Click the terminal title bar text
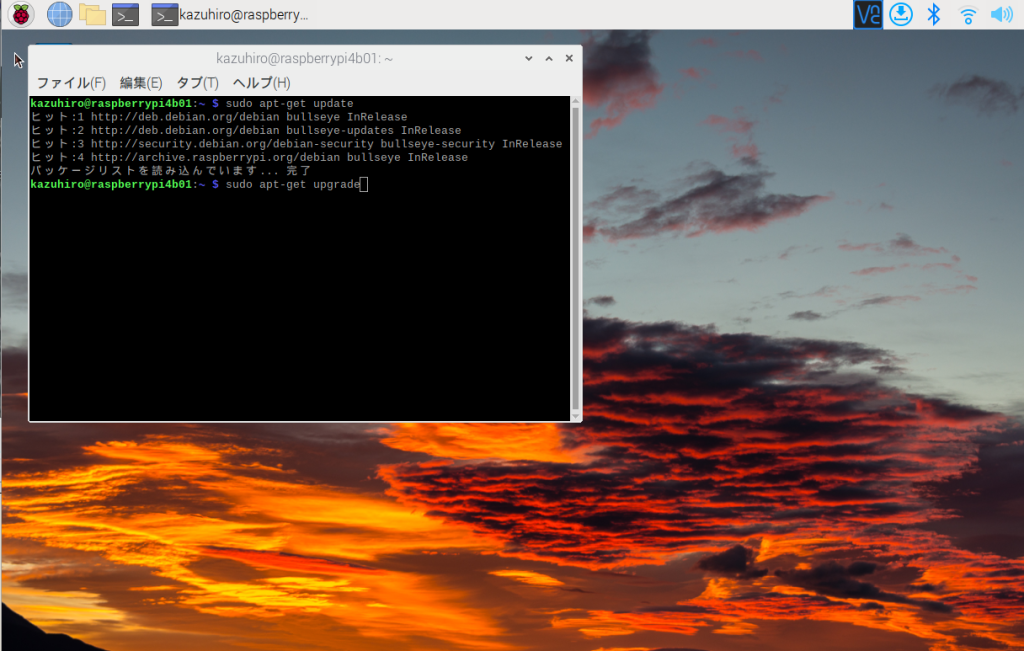1024x651 pixels. 304,59
